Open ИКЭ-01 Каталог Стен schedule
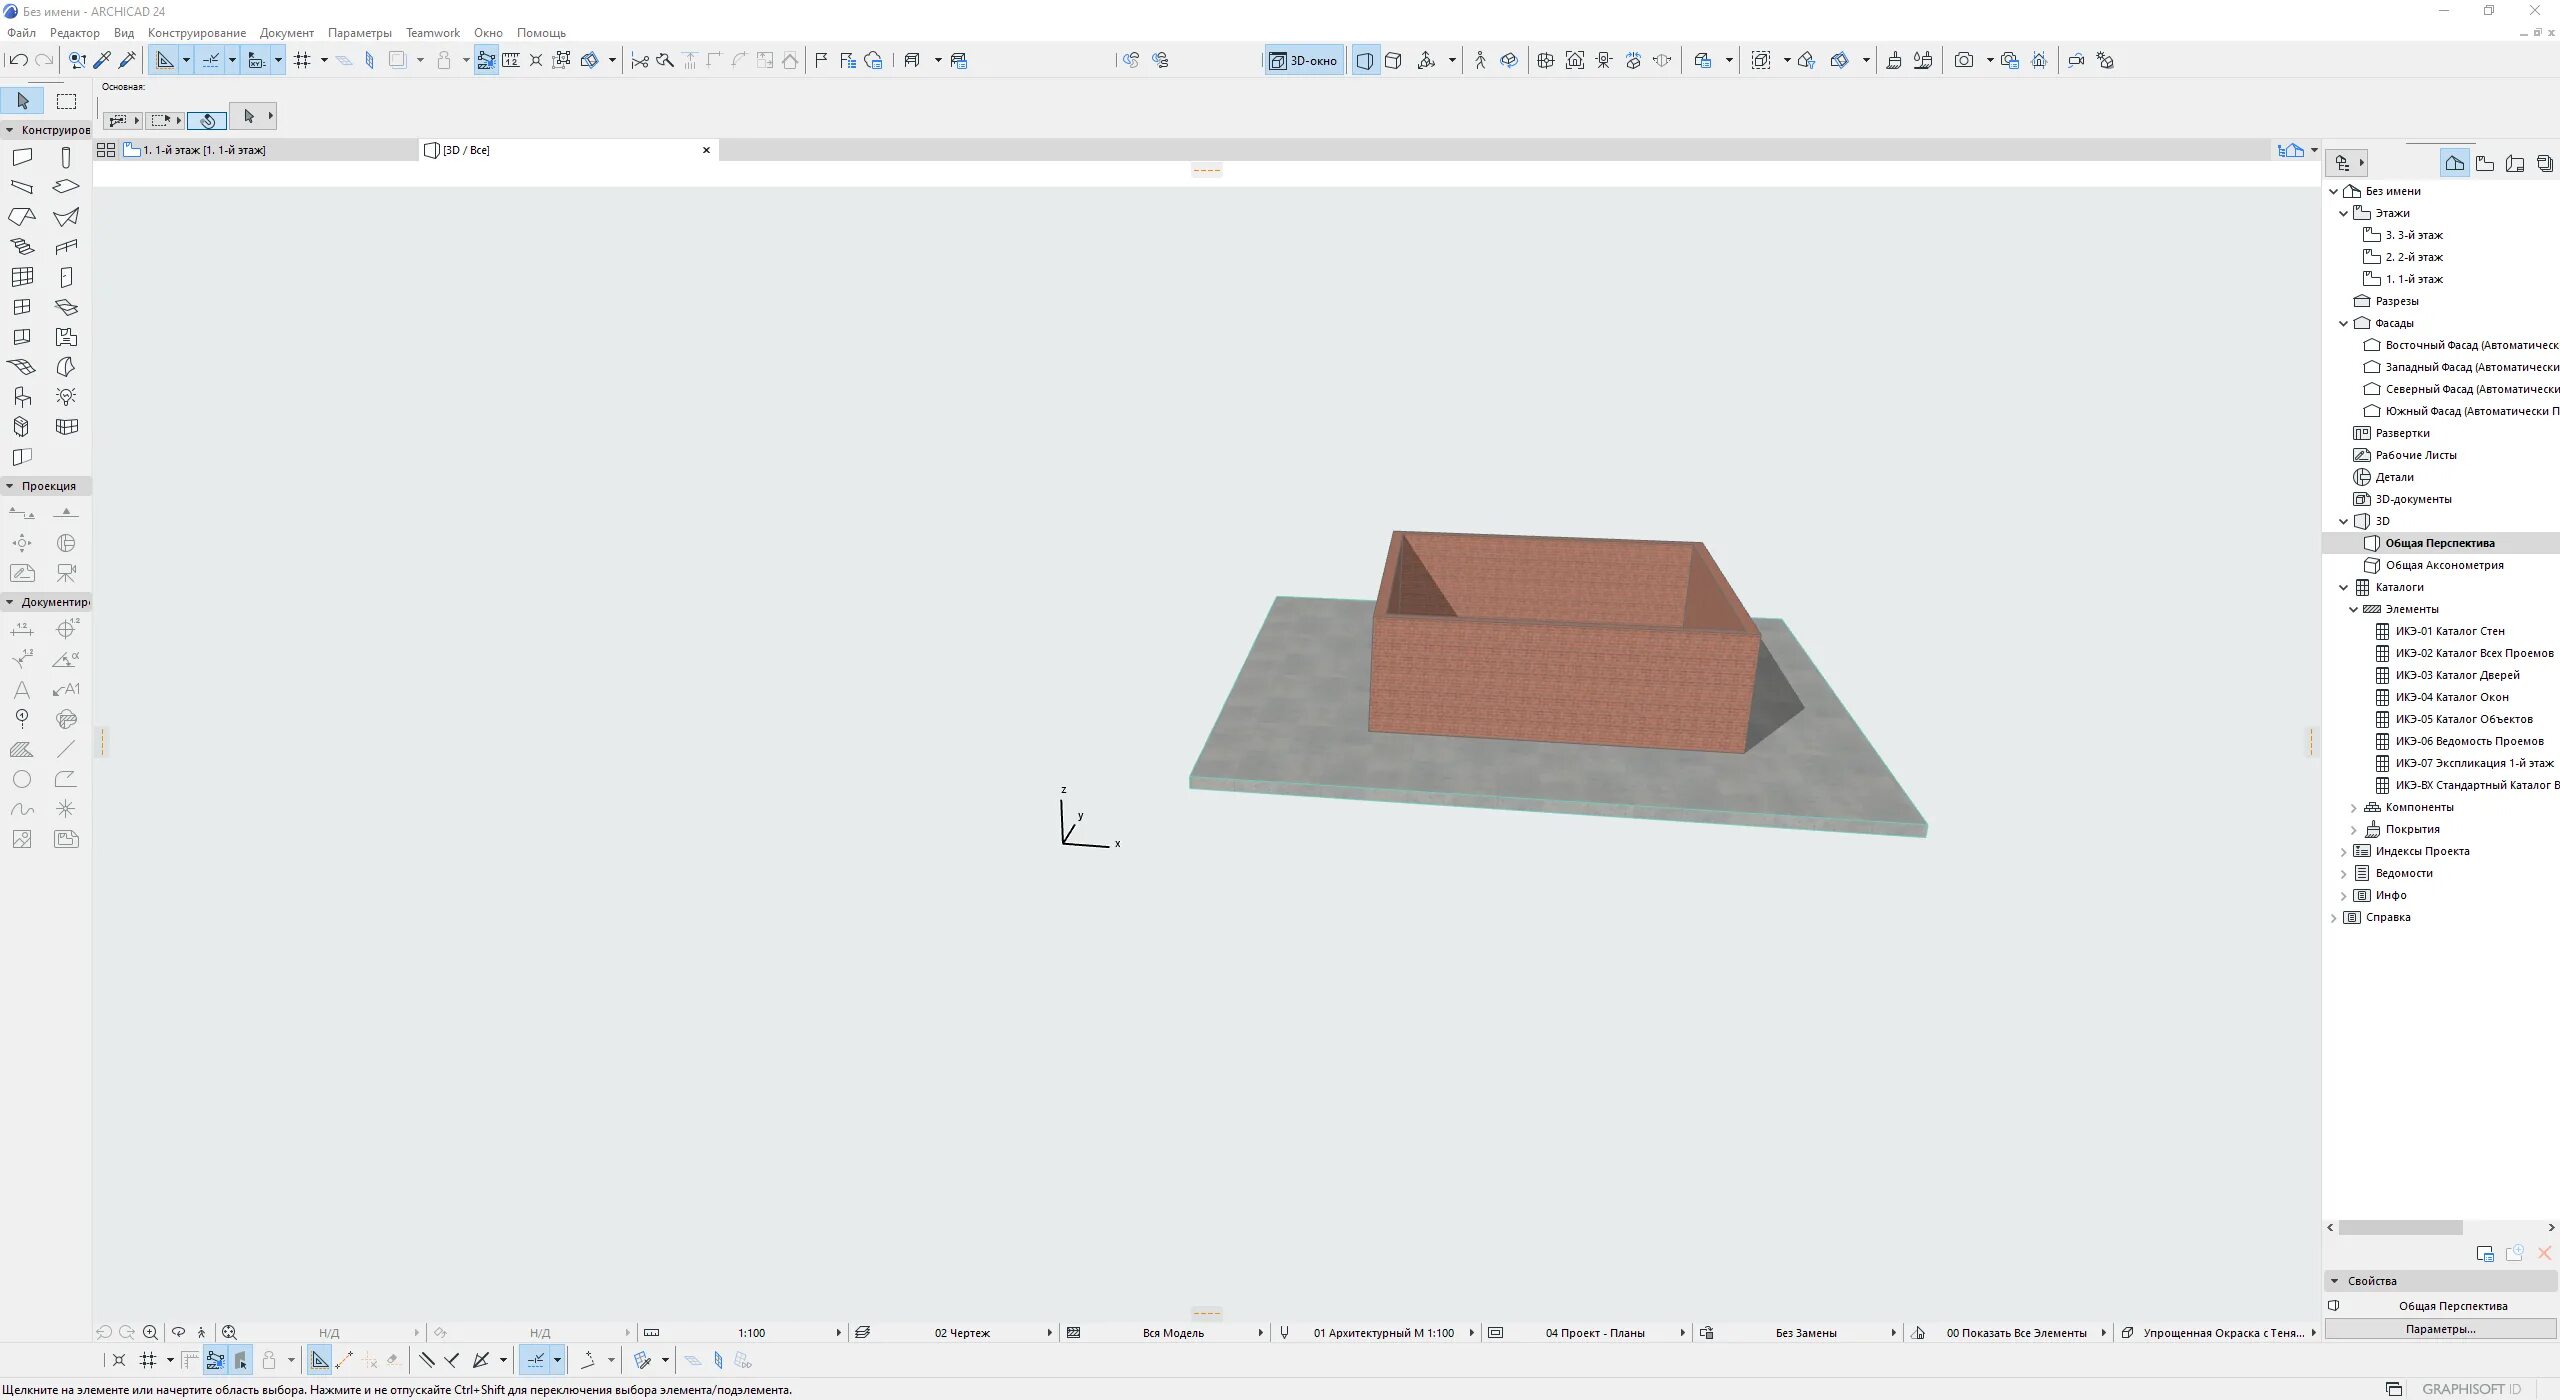 coord(2450,631)
